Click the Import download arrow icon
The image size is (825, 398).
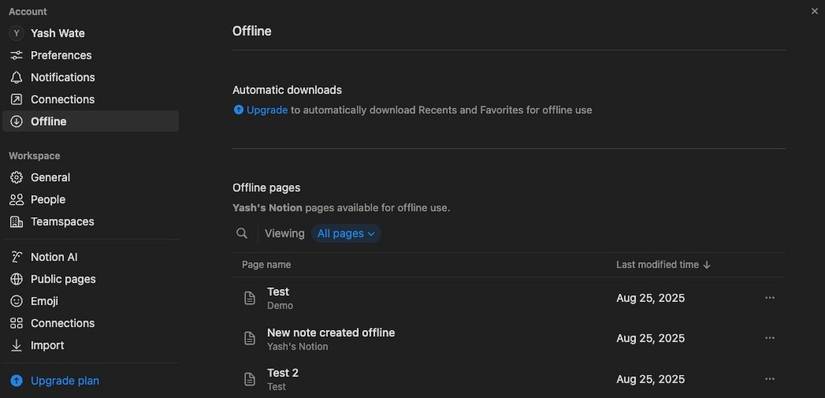coord(17,345)
